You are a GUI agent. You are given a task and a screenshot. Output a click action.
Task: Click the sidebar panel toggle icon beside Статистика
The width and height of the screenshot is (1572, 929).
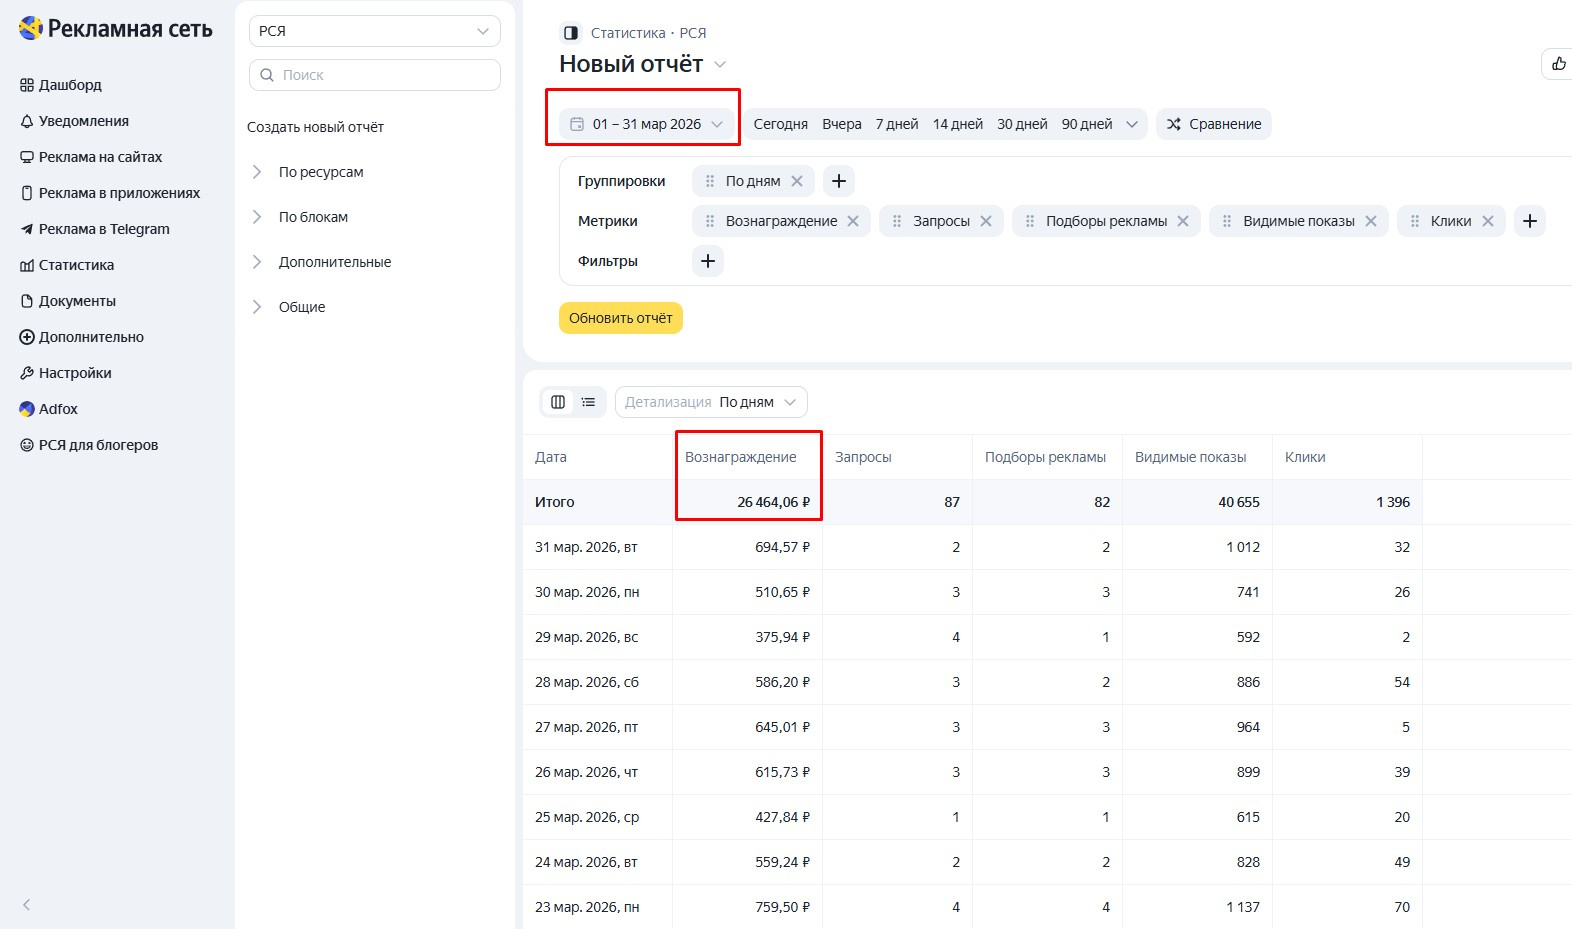(x=571, y=33)
